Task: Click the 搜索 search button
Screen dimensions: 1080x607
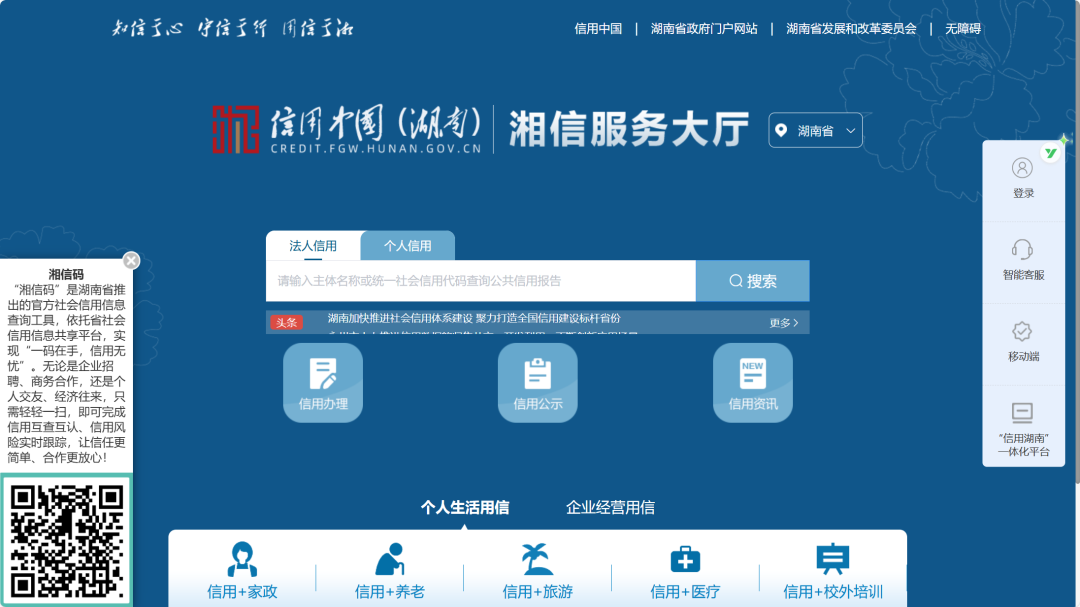Action: click(x=752, y=281)
